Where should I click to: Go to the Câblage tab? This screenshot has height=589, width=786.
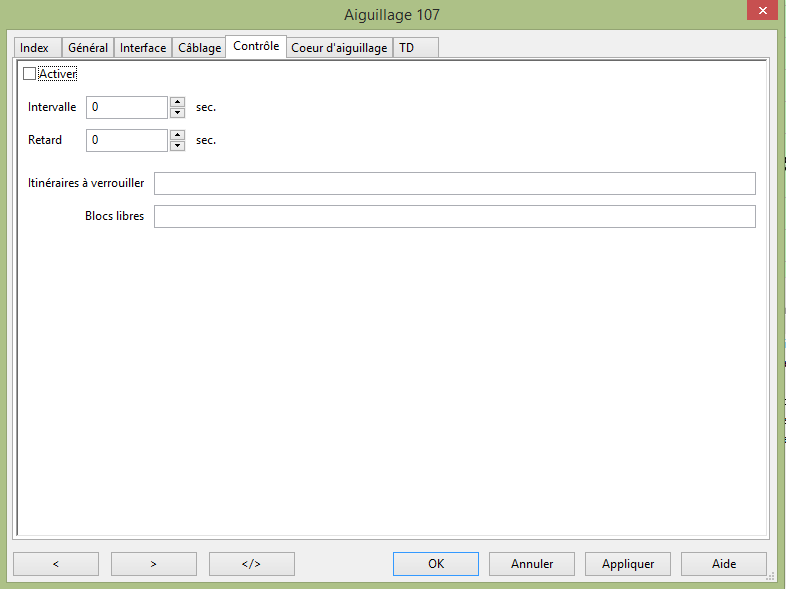click(199, 48)
